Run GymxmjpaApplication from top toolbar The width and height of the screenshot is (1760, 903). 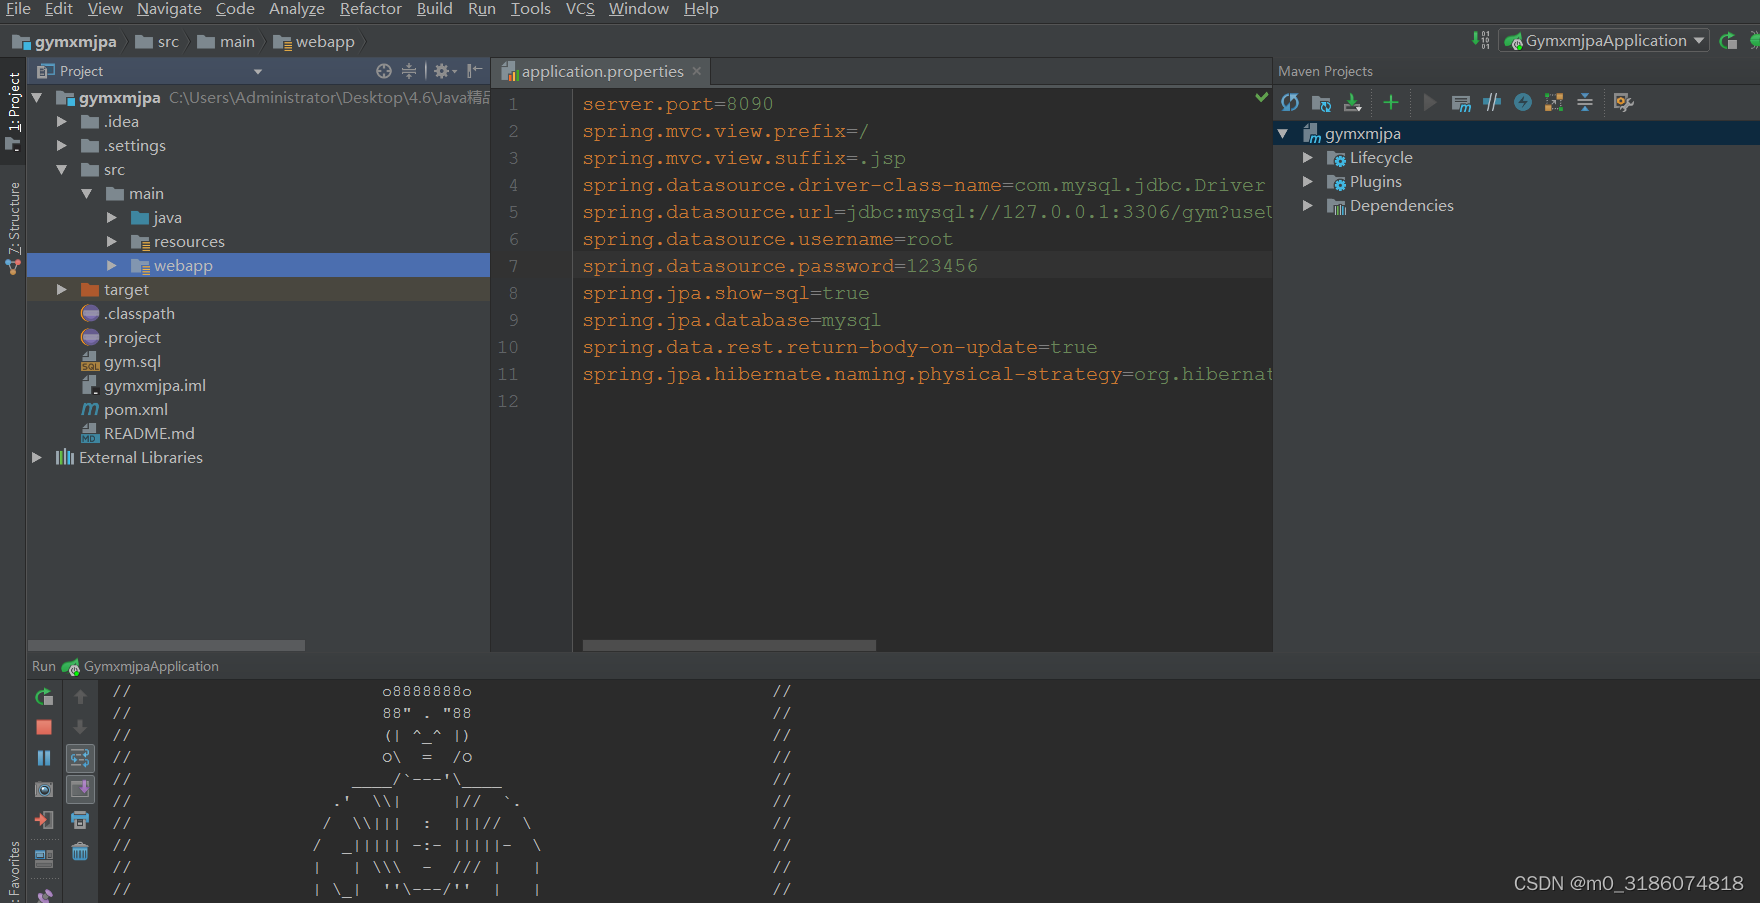coord(1728,41)
